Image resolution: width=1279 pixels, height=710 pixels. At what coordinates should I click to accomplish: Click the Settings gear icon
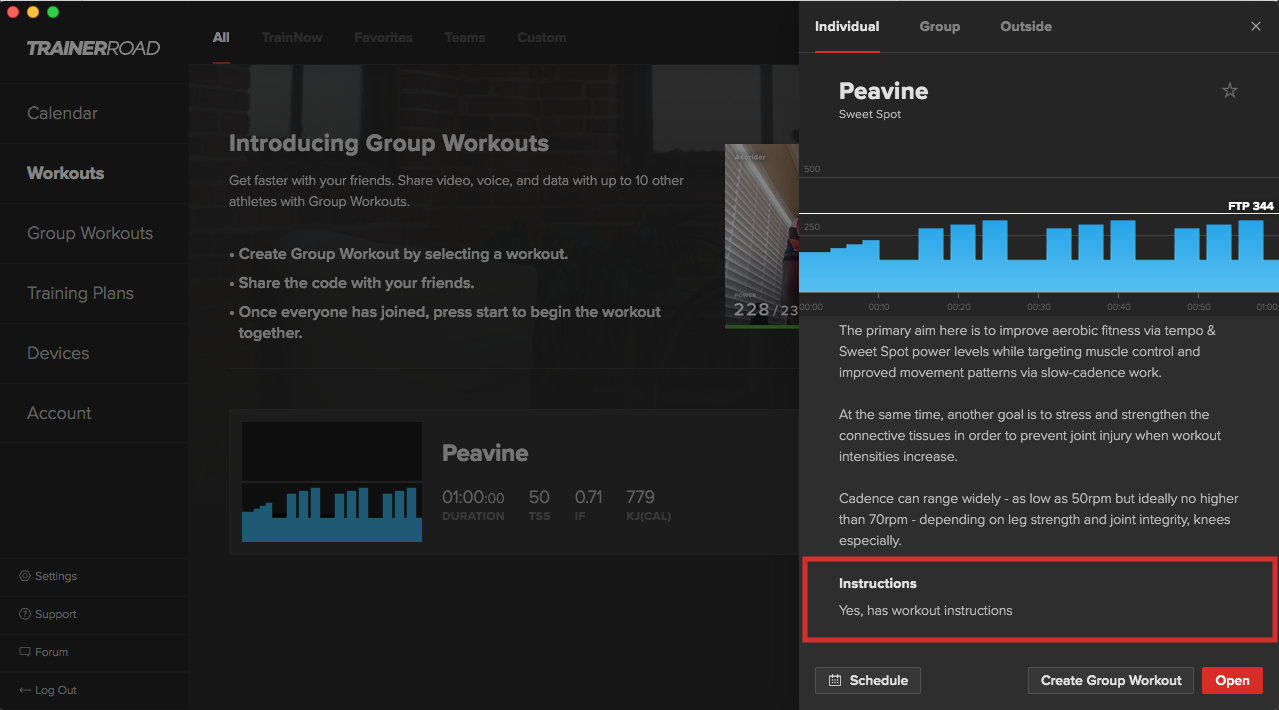pos(24,576)
